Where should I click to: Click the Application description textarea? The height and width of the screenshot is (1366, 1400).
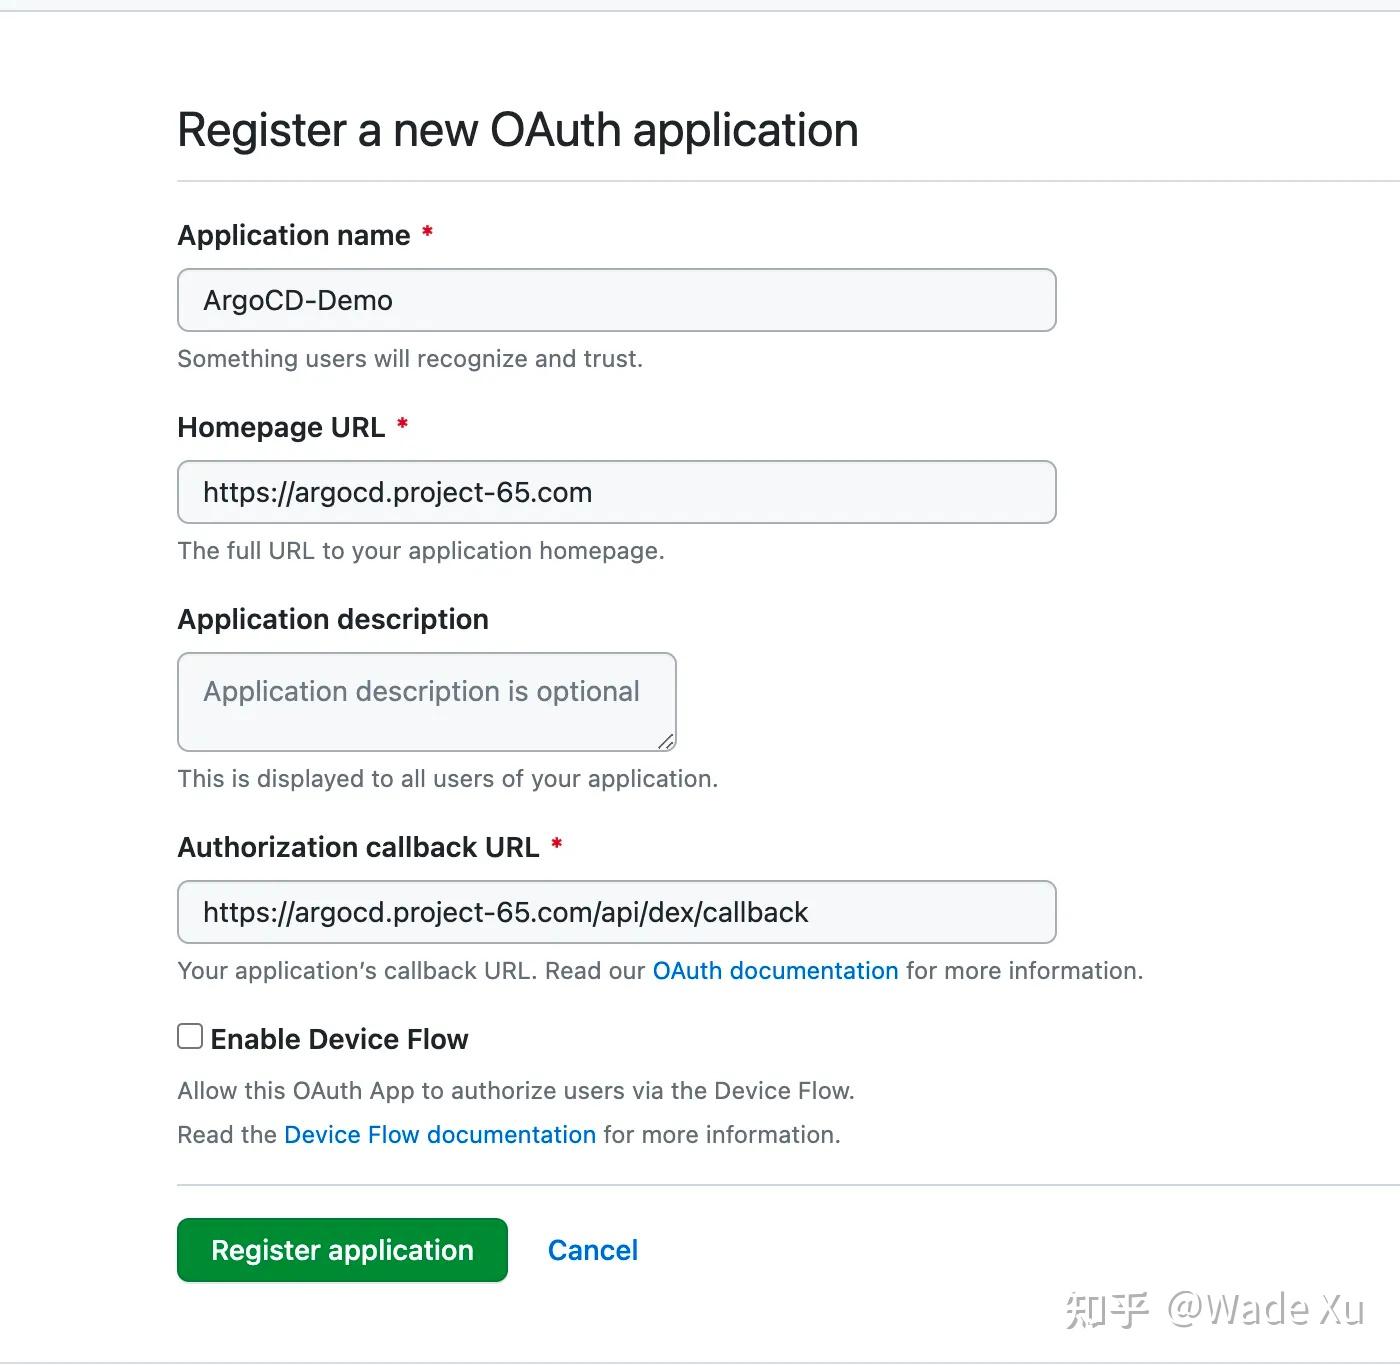click(426, 701)
